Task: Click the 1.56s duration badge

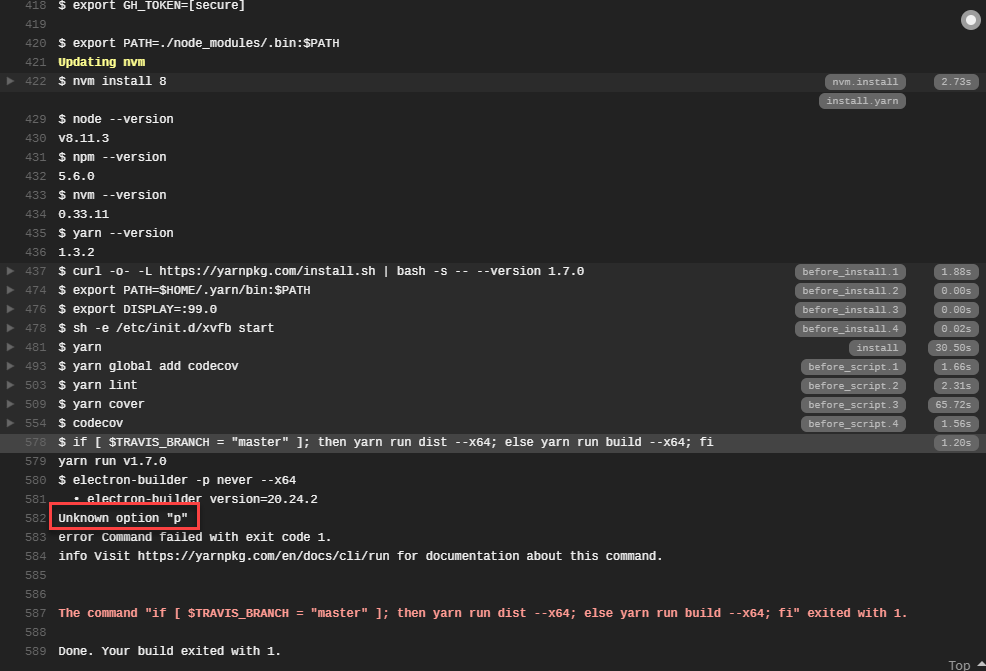Action: (956, 424)
